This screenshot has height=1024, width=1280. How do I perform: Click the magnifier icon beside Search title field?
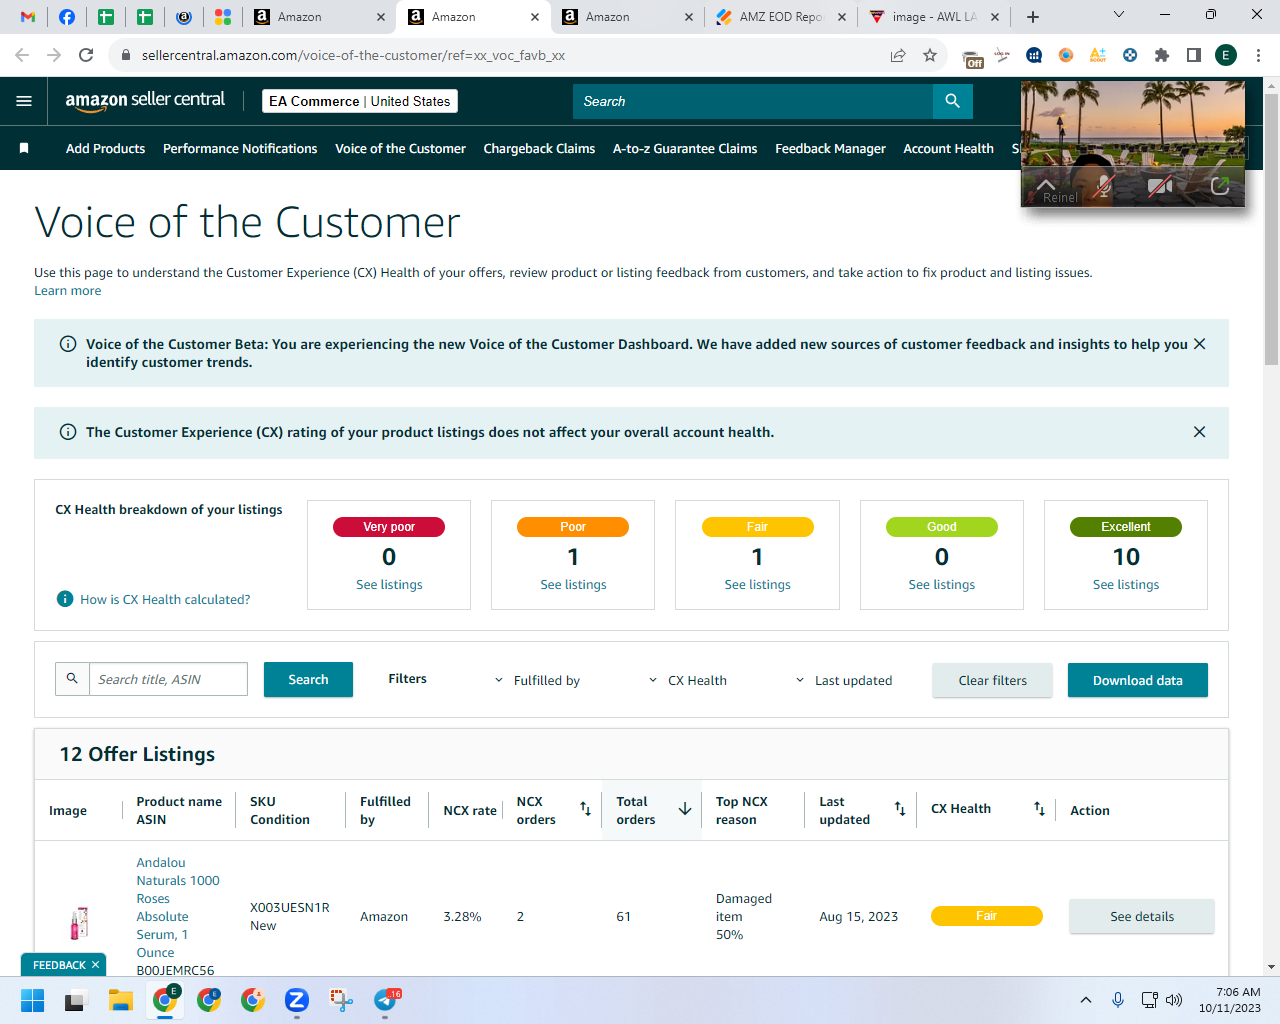[x=72, y=679]
